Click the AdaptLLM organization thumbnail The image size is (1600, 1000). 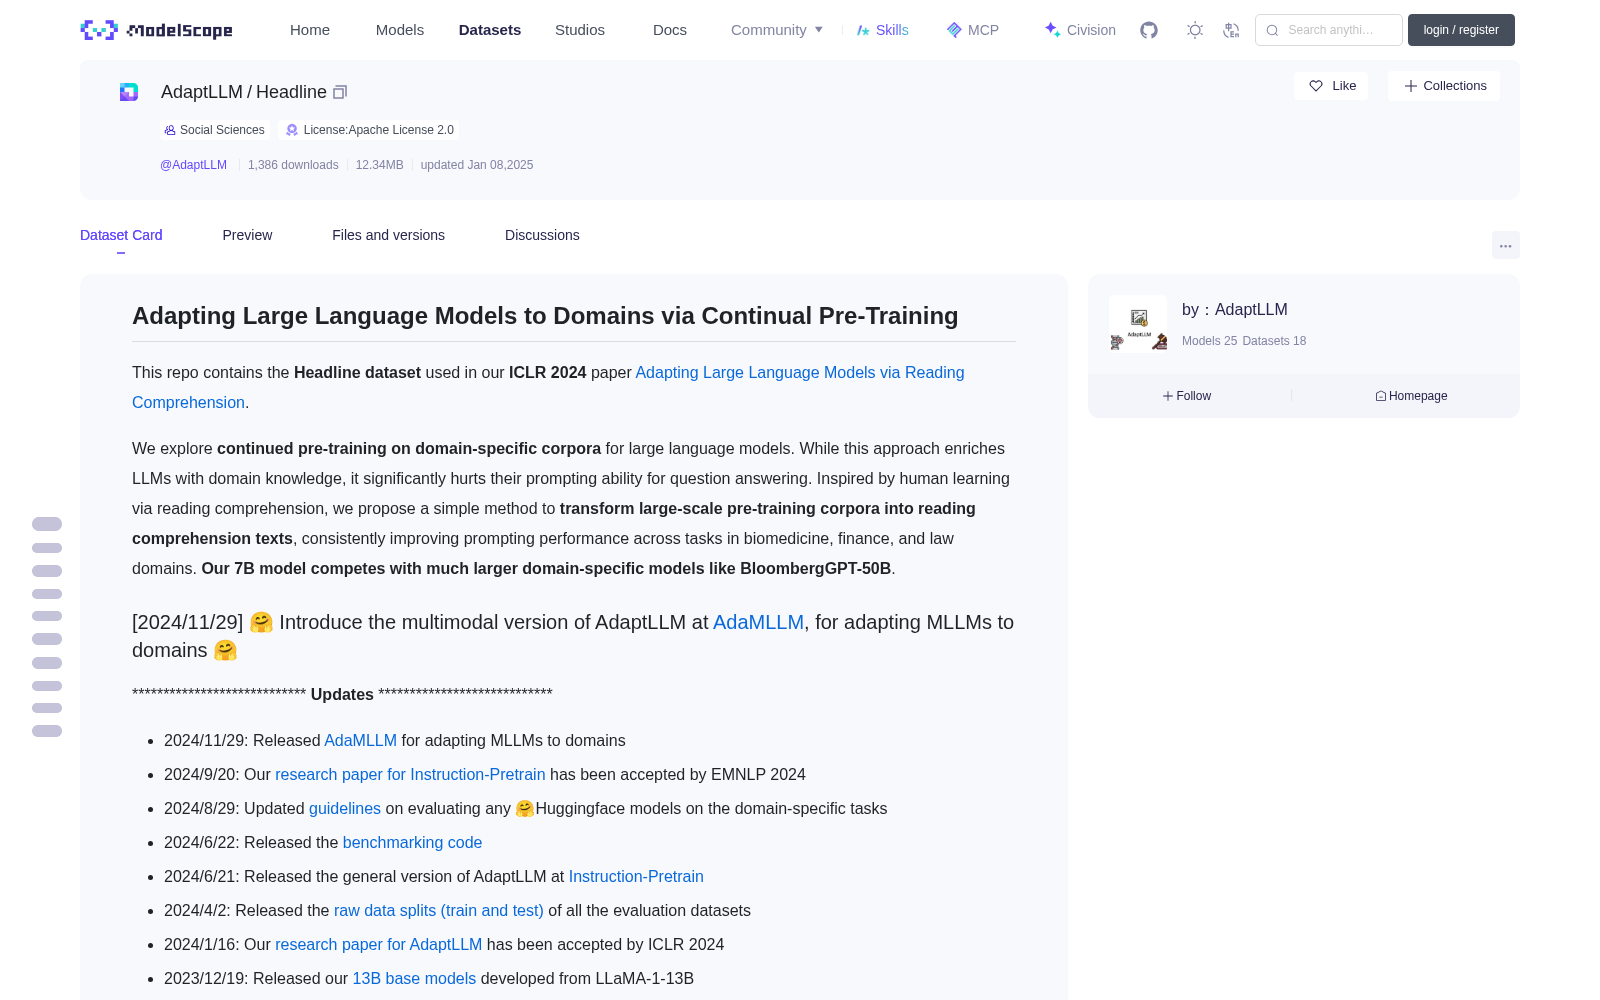(1138, 324)
